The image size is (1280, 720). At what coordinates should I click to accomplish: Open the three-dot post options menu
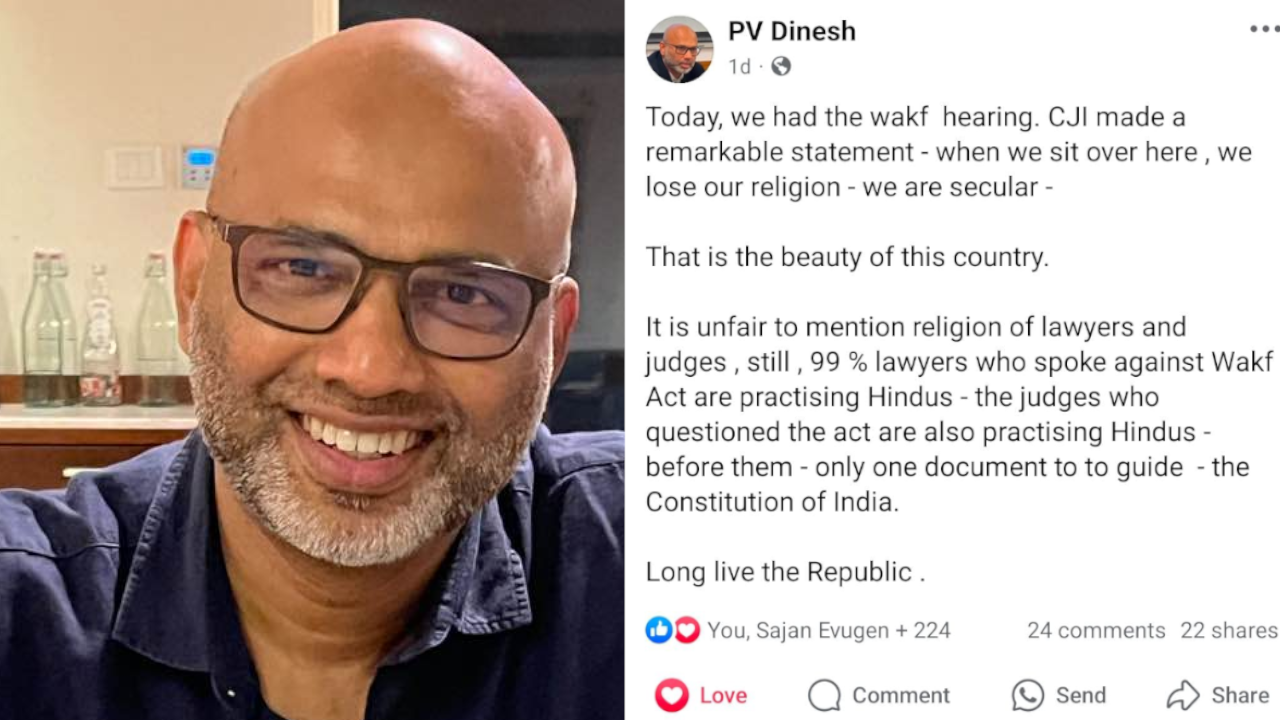pos(1264,30)
